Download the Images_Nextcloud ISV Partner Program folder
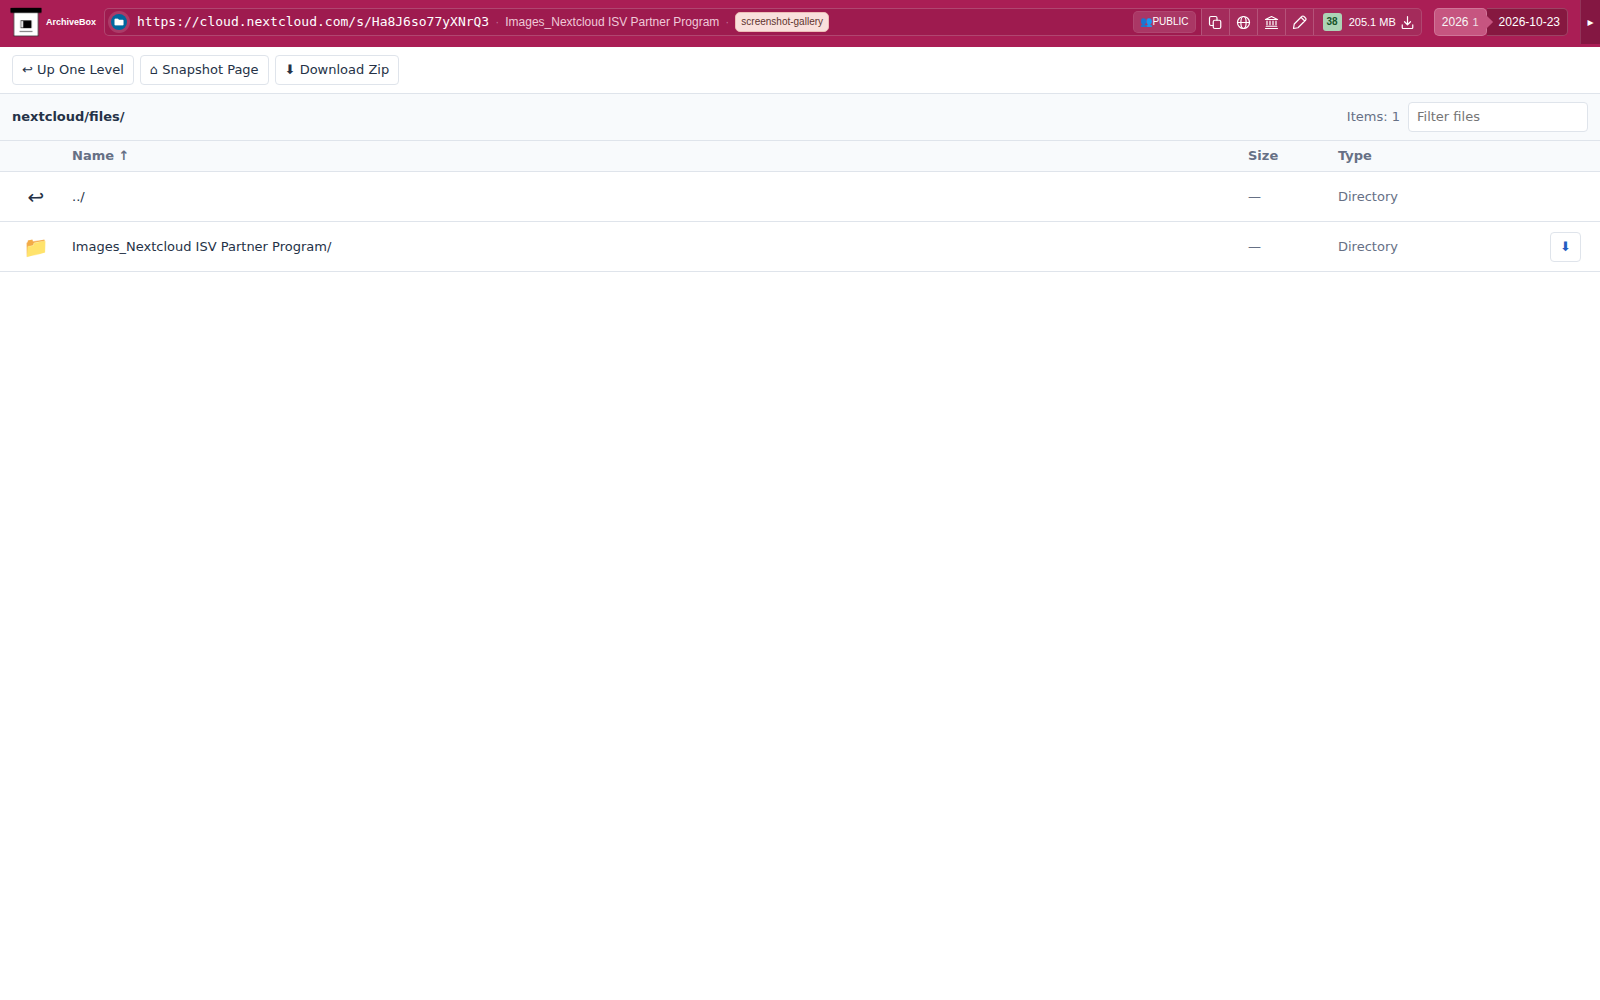 pos(1565,247)
